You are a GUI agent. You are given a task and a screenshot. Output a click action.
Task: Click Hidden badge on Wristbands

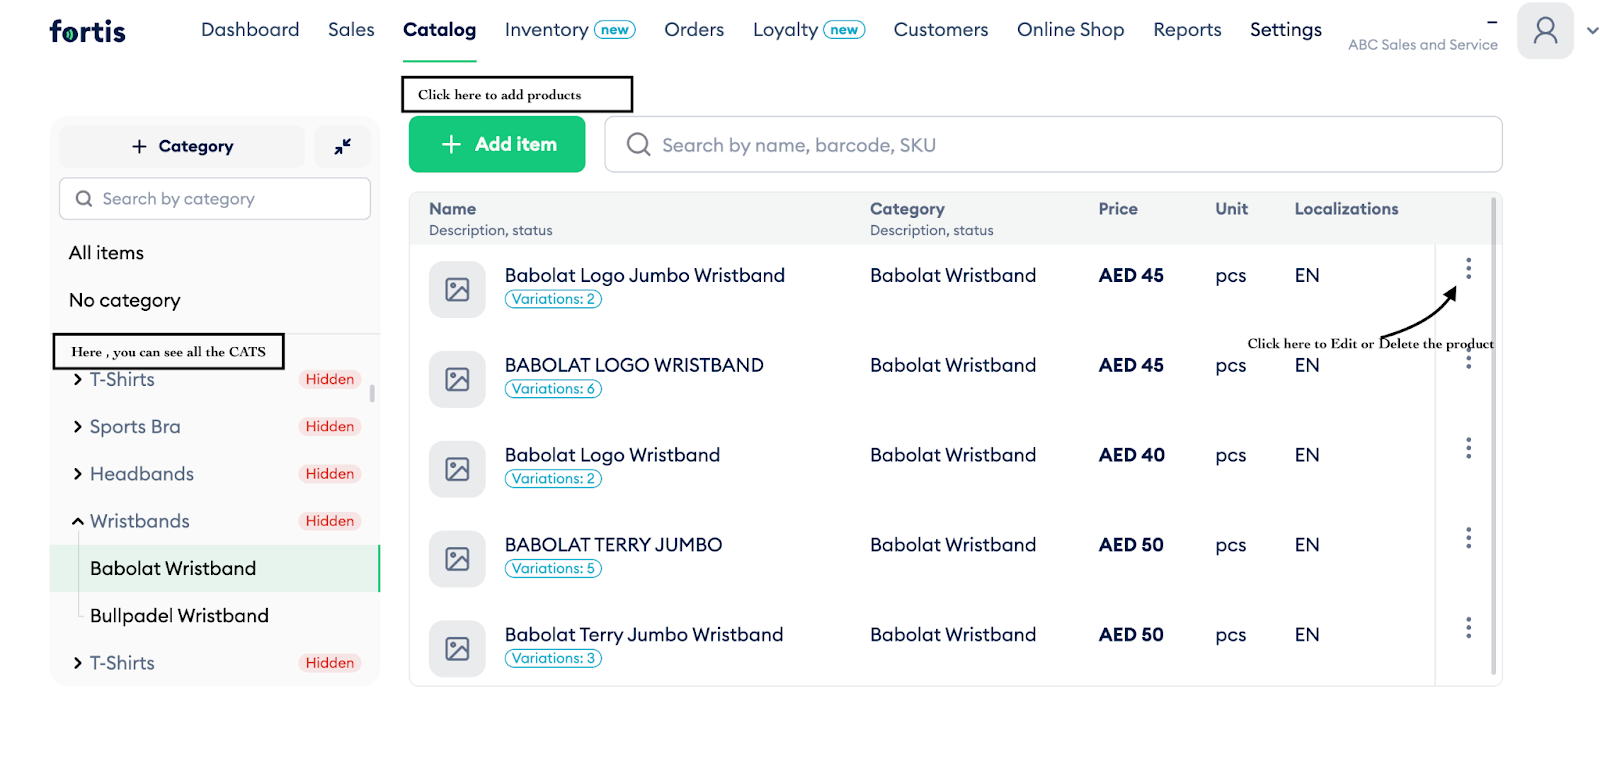pos(330,521)
